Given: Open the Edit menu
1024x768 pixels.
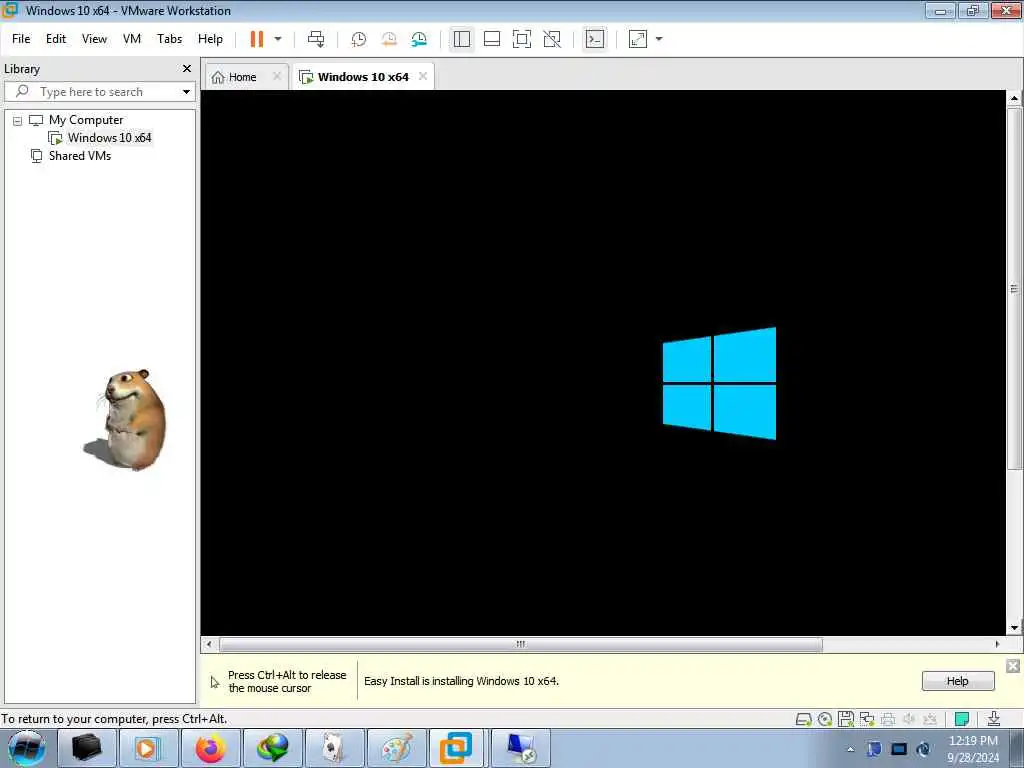Looking at the screenshot, I should point(56,39).
